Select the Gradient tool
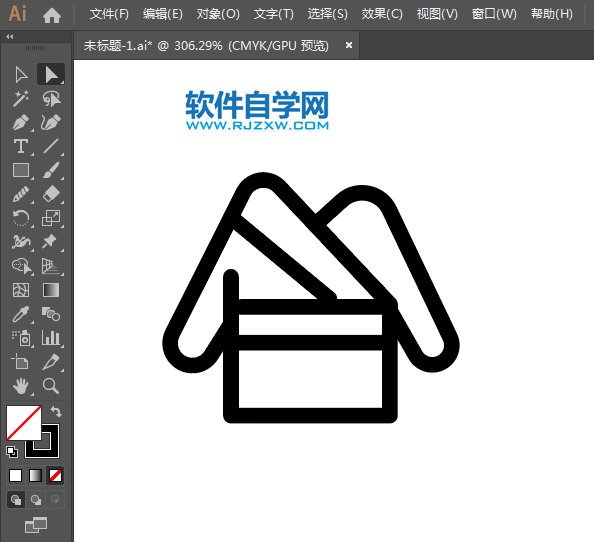Viewport: 594px width, 542px height. tap(51, 291)
